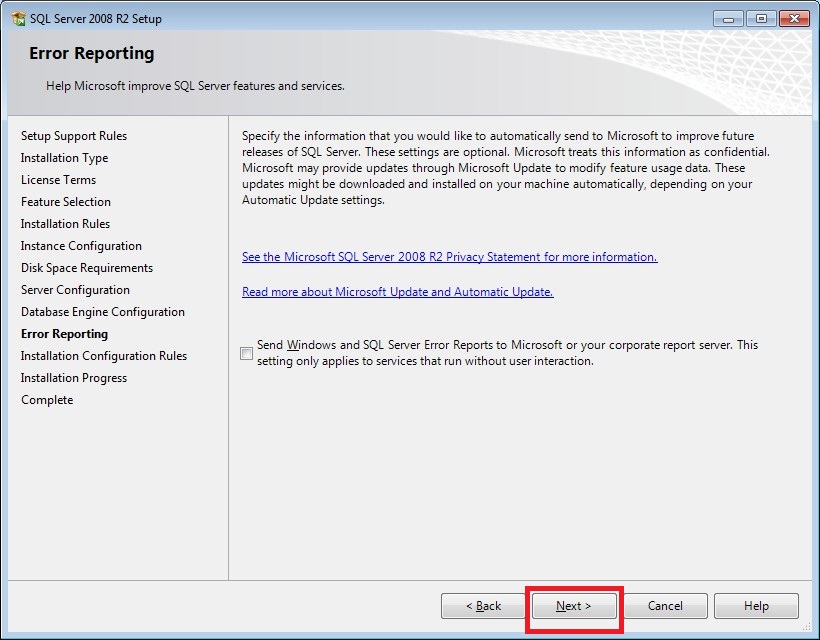Select Database Engine Configuration step
Image resolution: width=820 pixels, height=640 pixels.
[102, 312]
